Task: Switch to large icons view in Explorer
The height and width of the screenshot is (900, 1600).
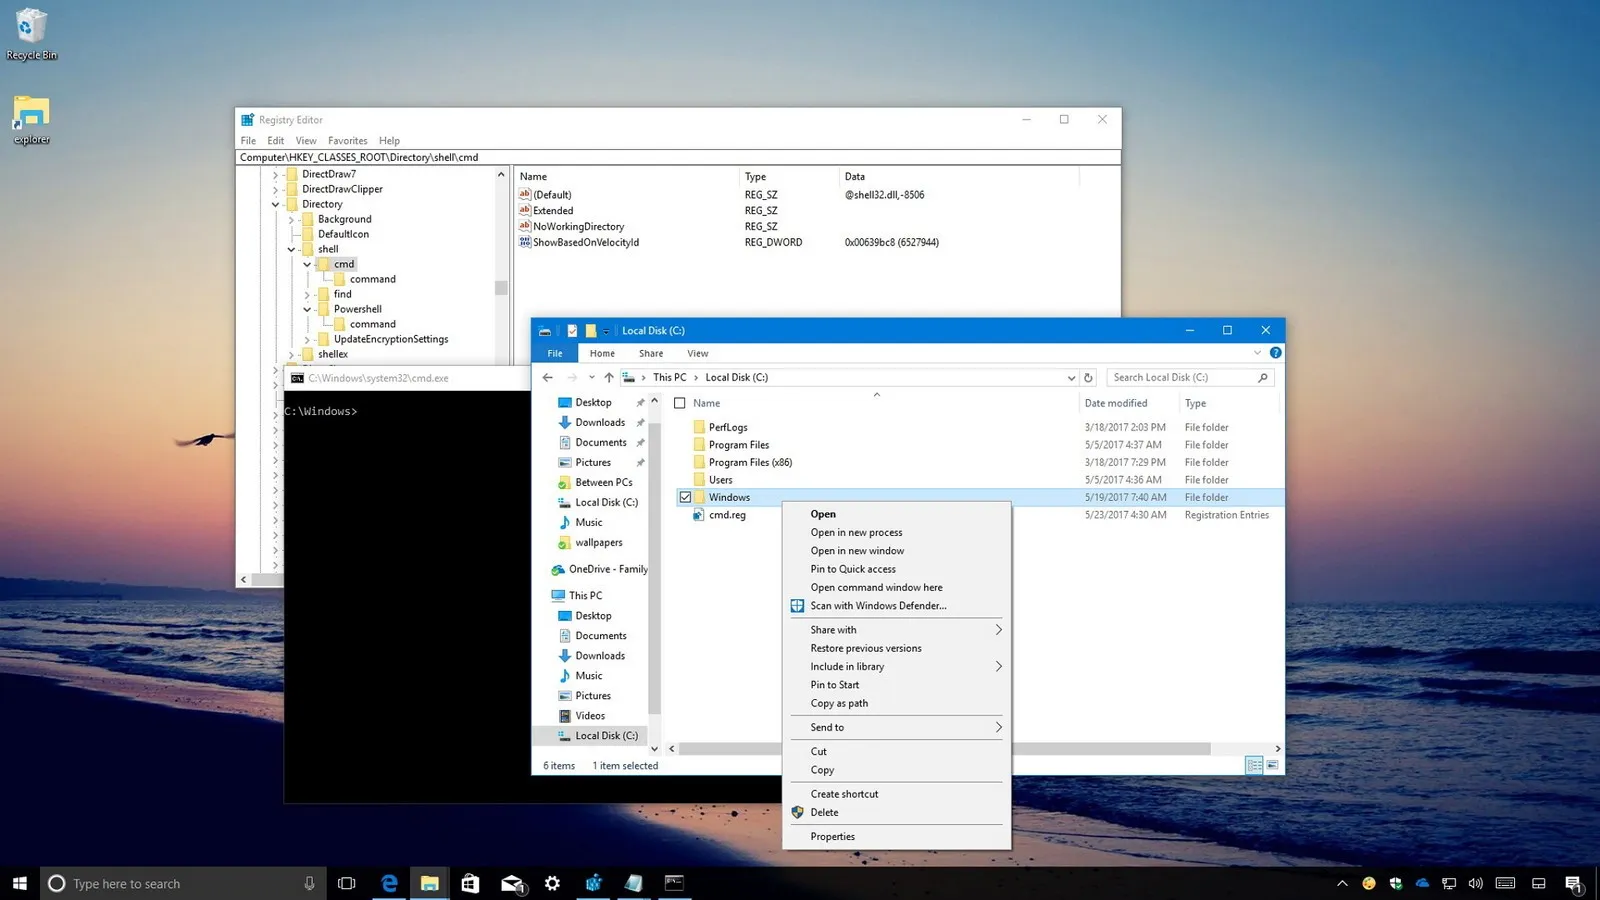Action: click(x=1272, y=765)
